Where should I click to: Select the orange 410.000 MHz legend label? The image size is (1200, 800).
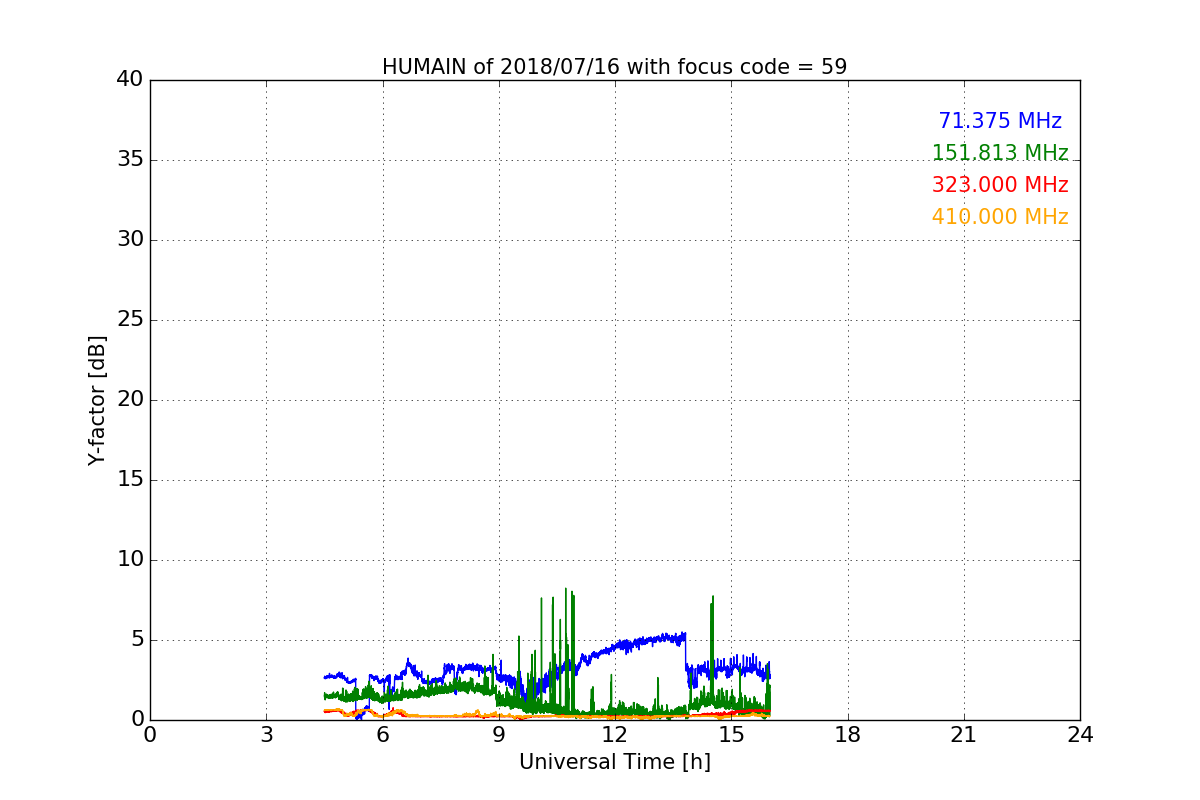tap(999, 217)
